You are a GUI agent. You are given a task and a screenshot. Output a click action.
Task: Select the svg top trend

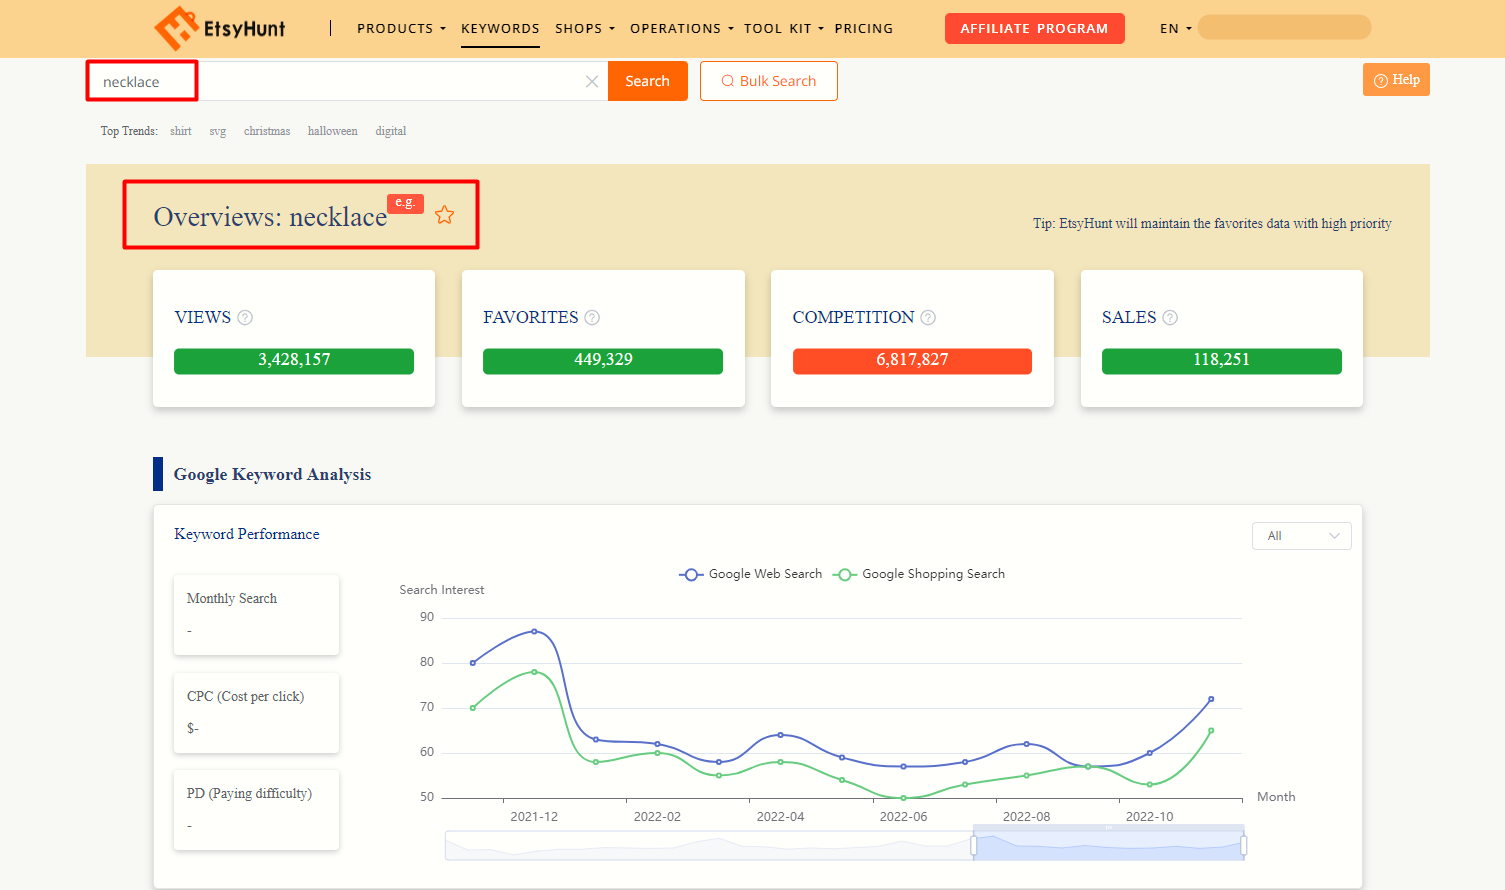[218, 131]
